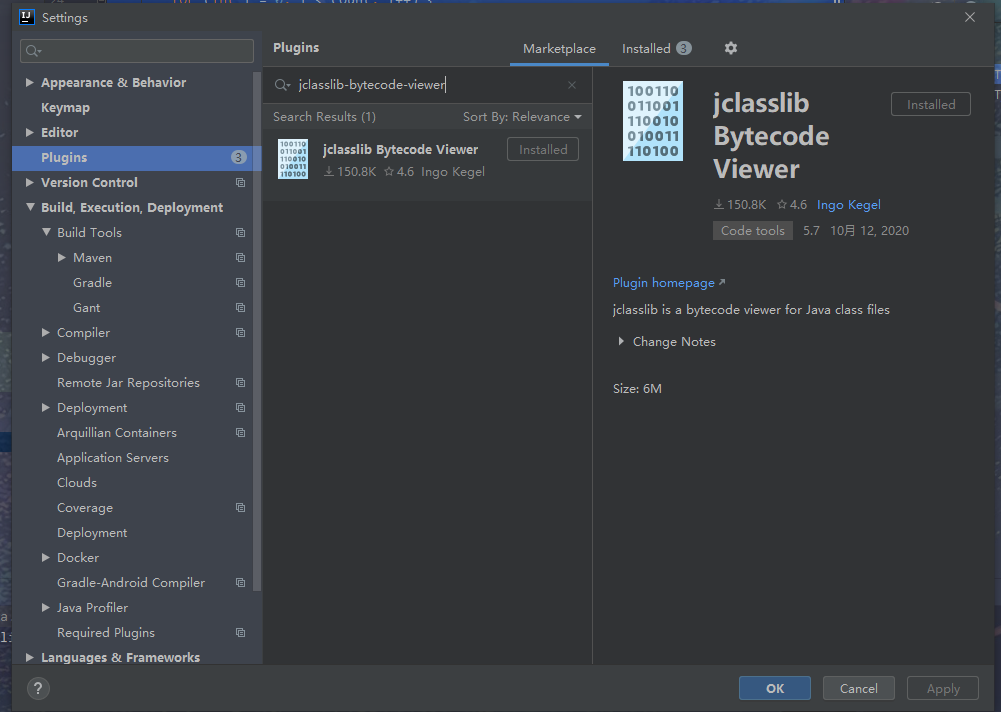Open the plugin search history magnifier

(x=282, y=85)
